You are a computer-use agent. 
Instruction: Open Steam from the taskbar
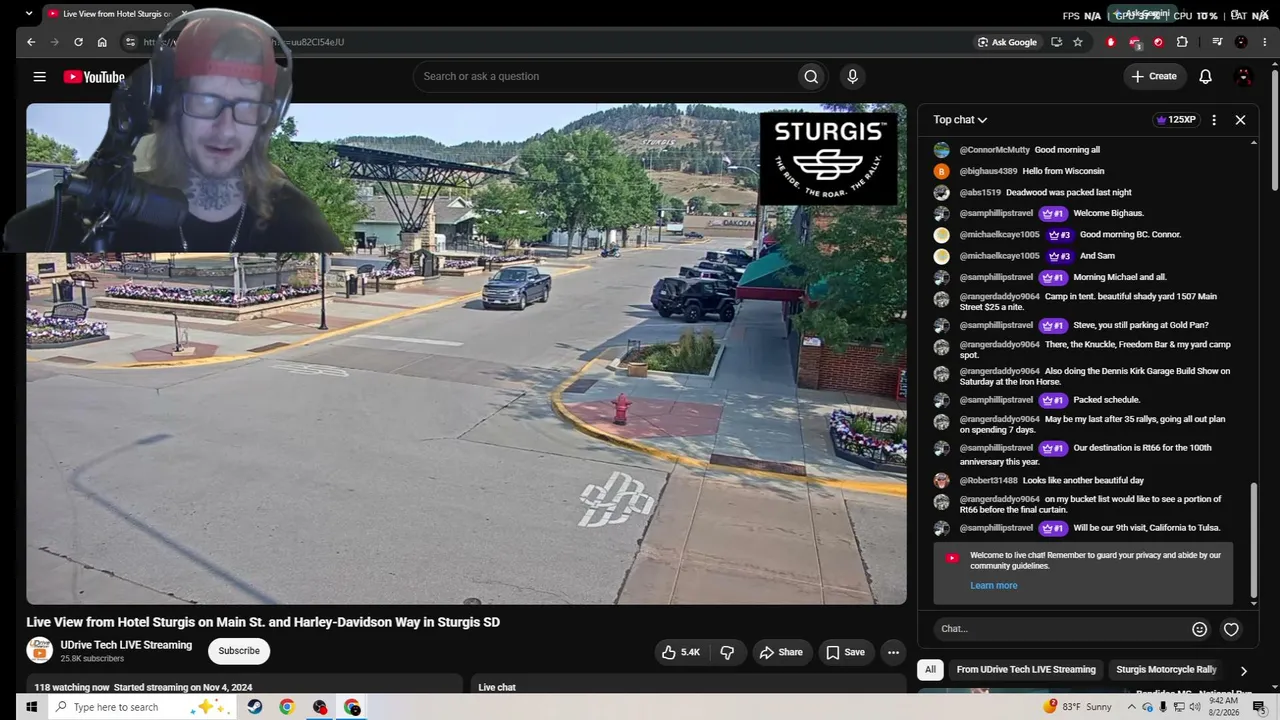pos(255,707)
